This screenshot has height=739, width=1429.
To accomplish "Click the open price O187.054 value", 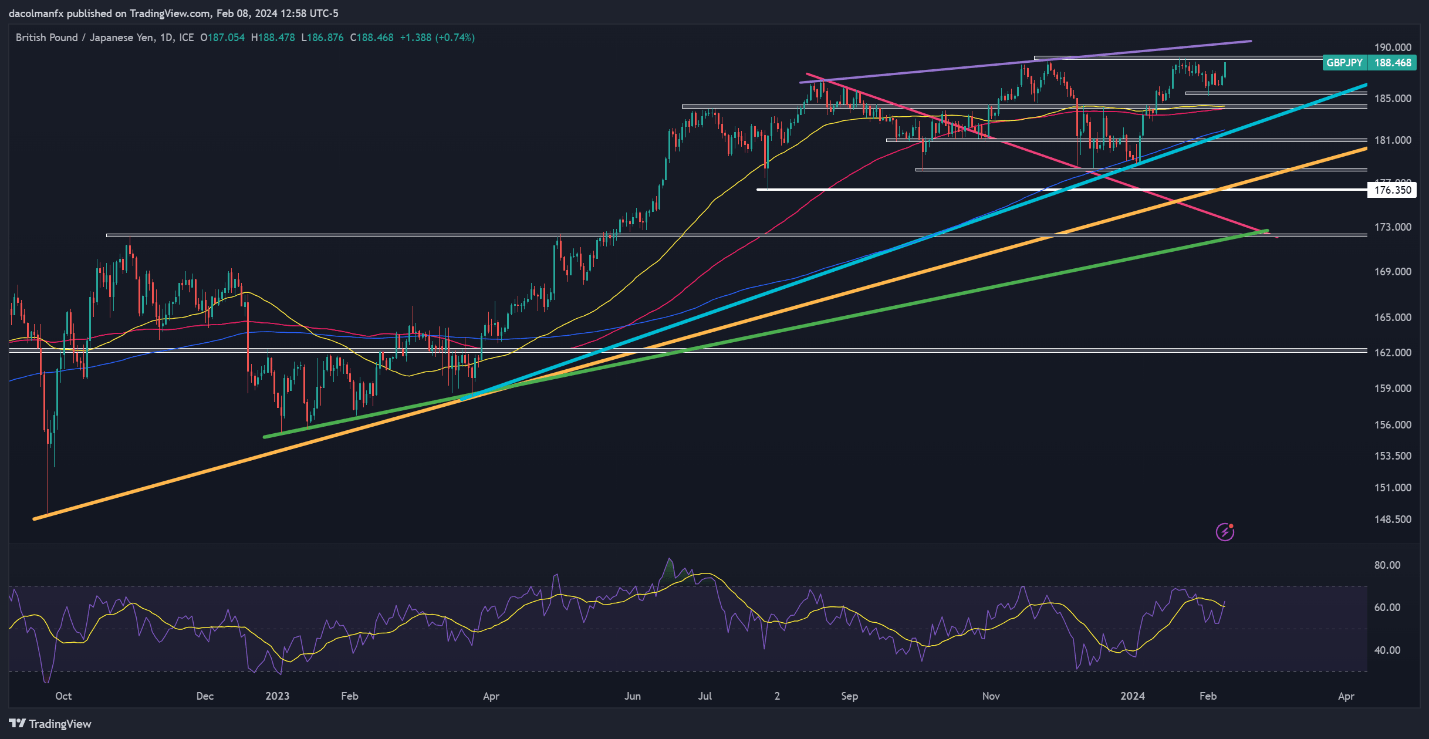I will tap(225, 37).
